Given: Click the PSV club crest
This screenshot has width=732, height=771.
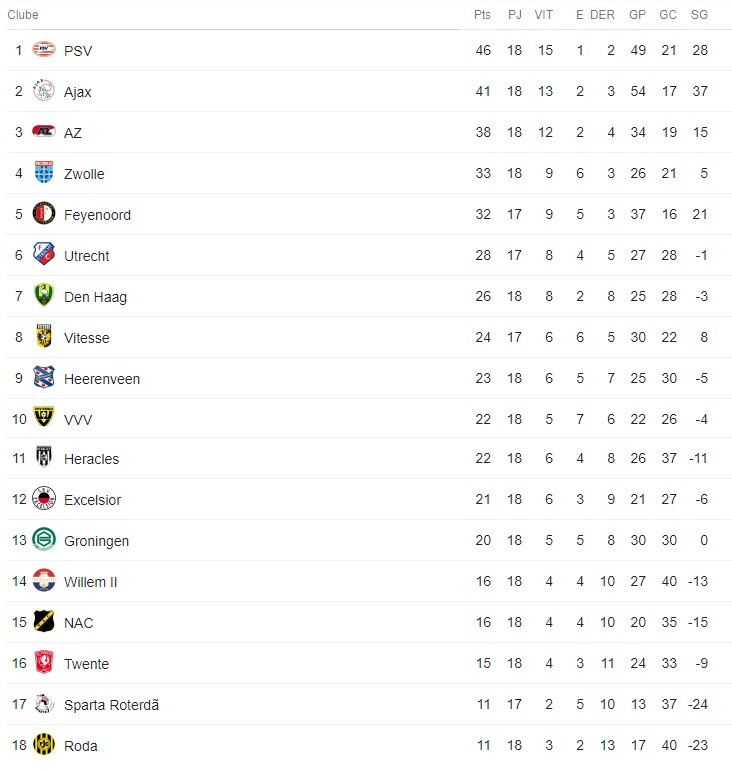Looking at the screenshot, I should coord(44,49).
